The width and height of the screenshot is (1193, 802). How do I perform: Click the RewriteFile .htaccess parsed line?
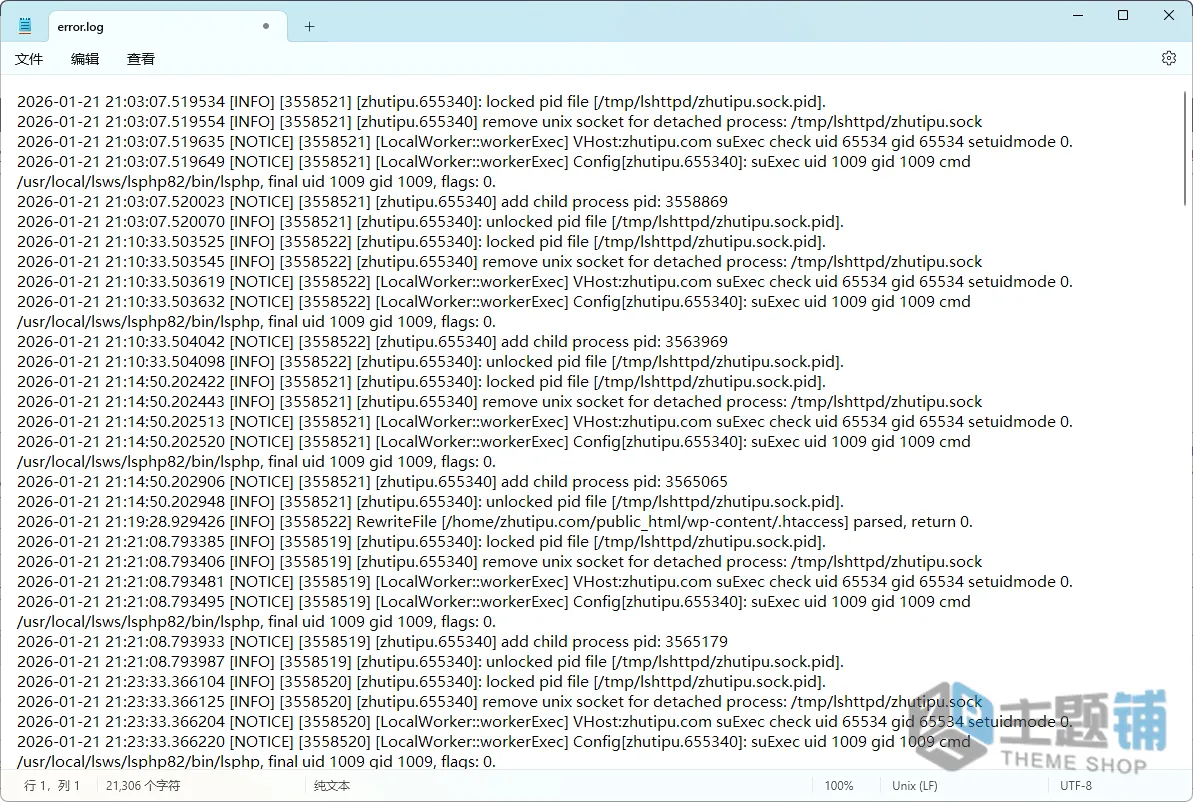pyautogui.click(x=495, y=521)
